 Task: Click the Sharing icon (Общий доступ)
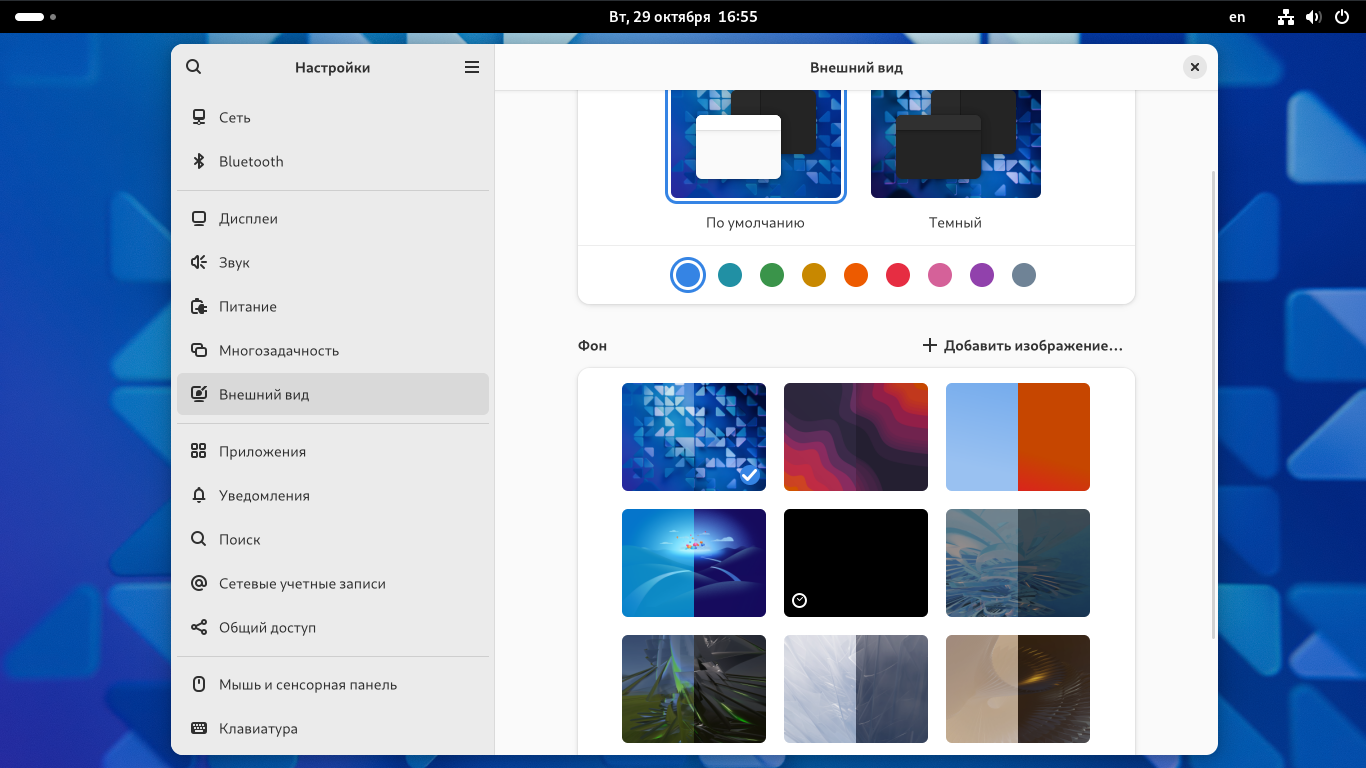[198, 627]
